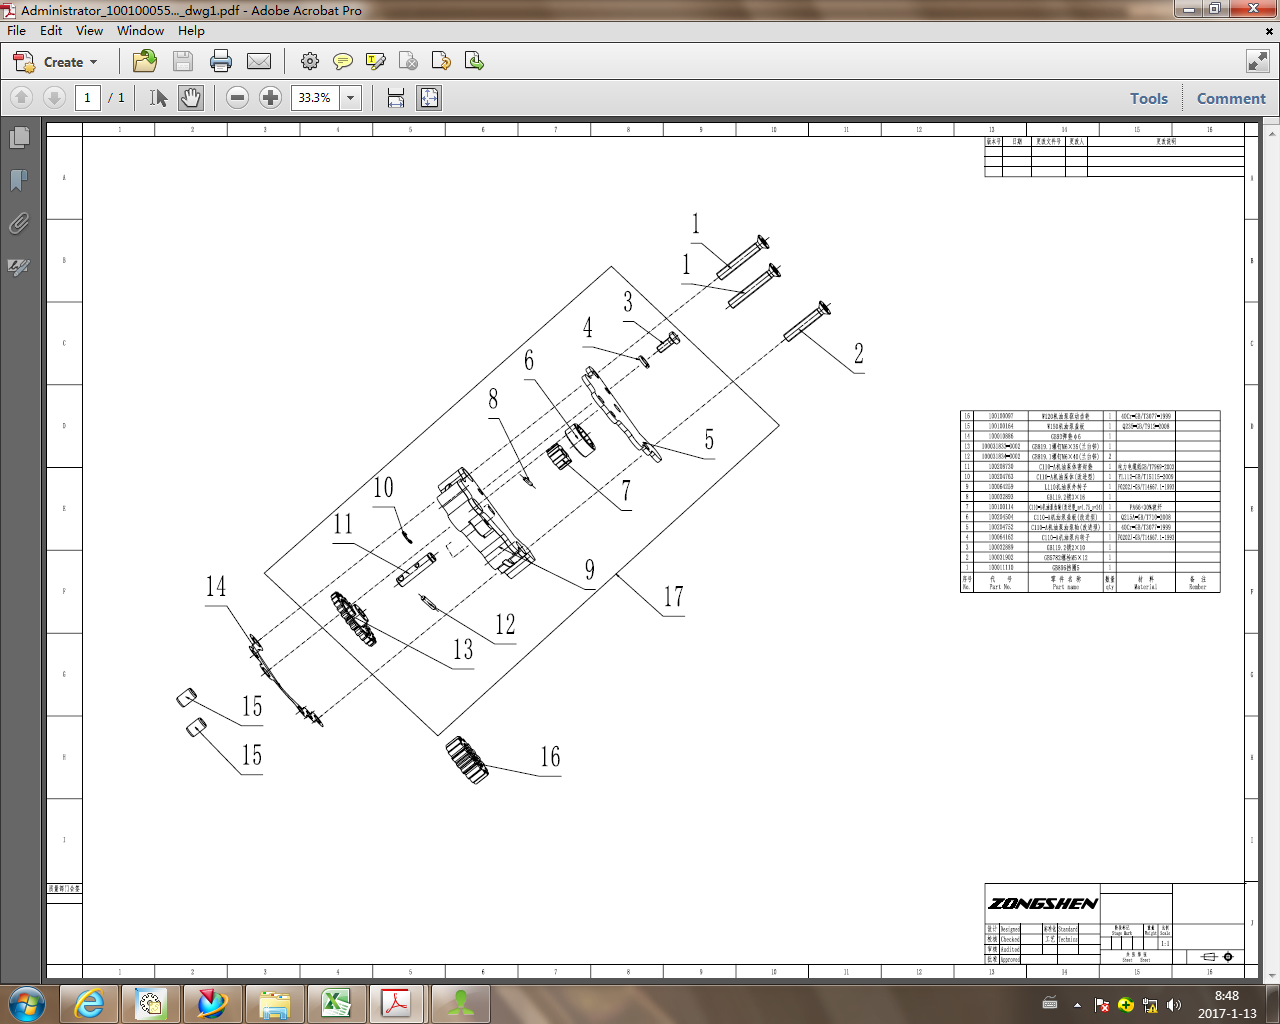The image size is (1280, 1024).
Task: Click the Print file icon
Action: click(221, 62)
